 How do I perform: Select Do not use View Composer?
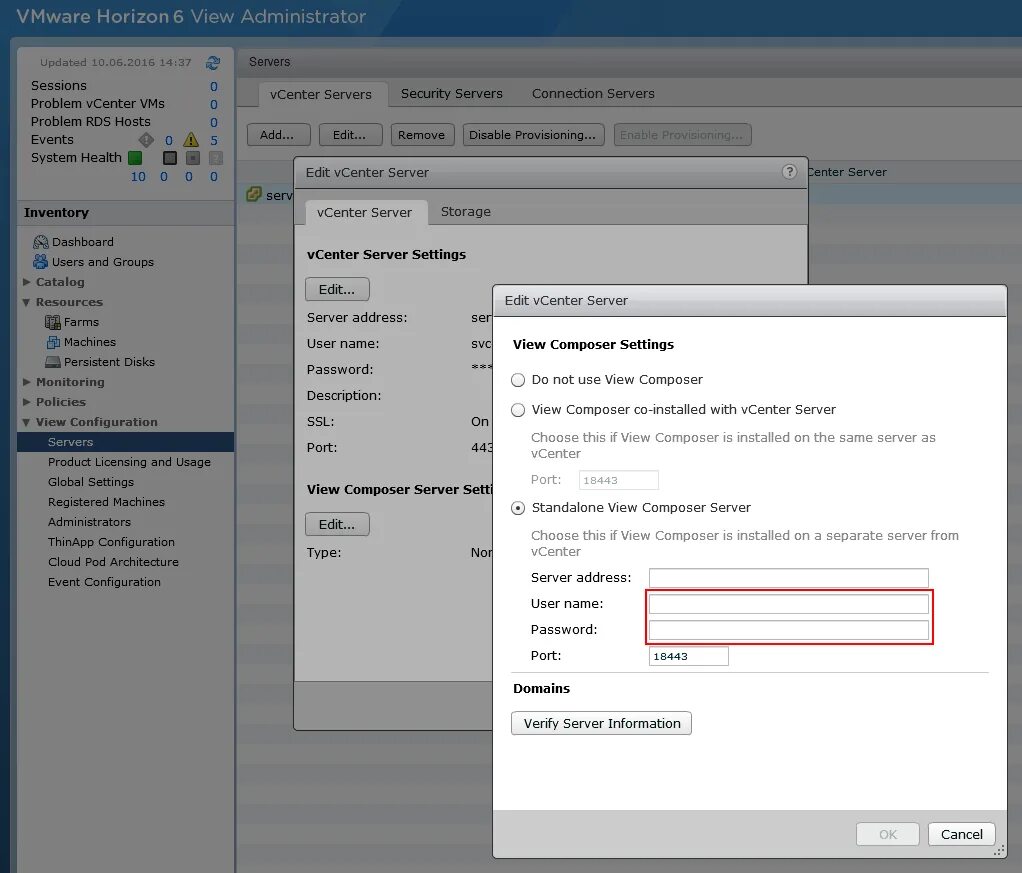[518, 379]
